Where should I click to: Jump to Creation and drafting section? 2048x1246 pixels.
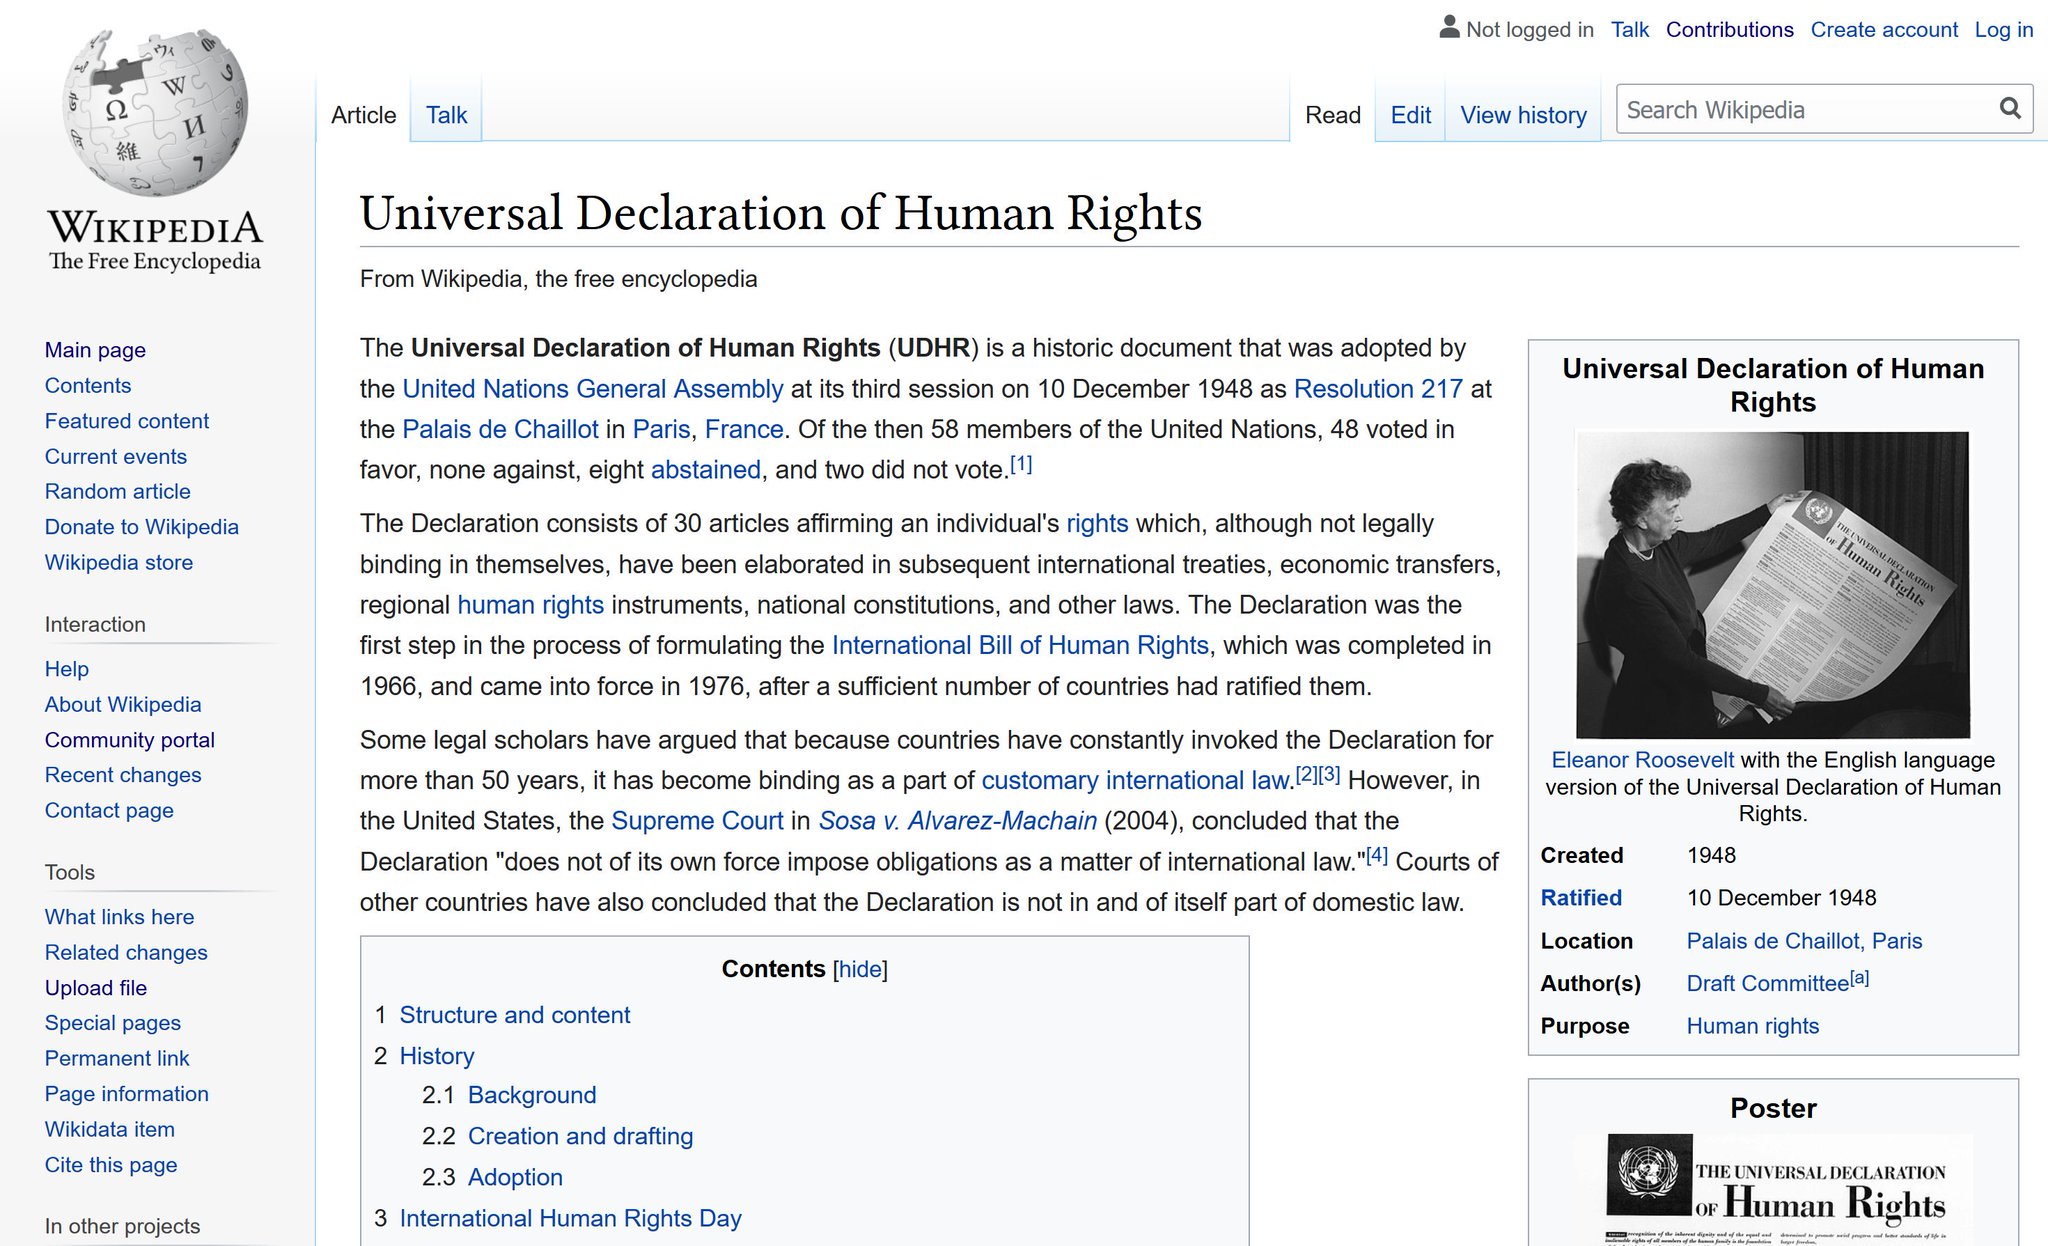click(580, 1136)
